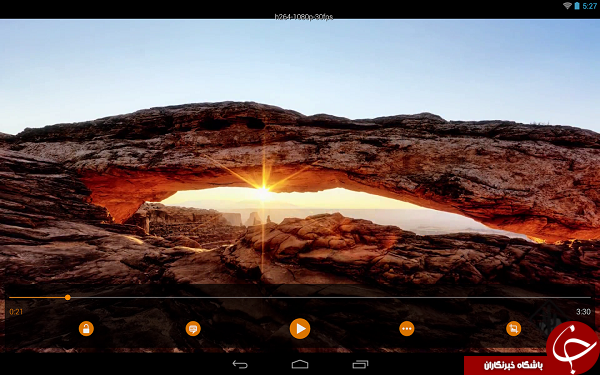Toggle the screen lock icon
The height and width of the screenshot is (375, 600).
[86, 328]
